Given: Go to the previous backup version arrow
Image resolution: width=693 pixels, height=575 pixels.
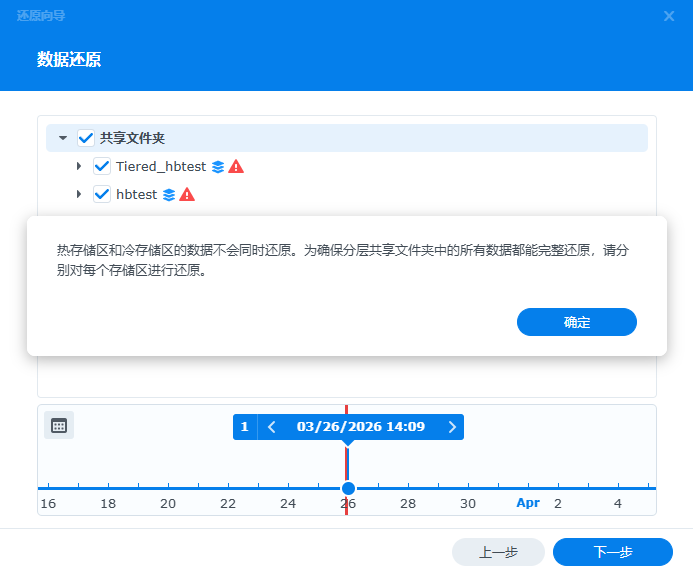Looking at the screenshot, I should point(271,427).
